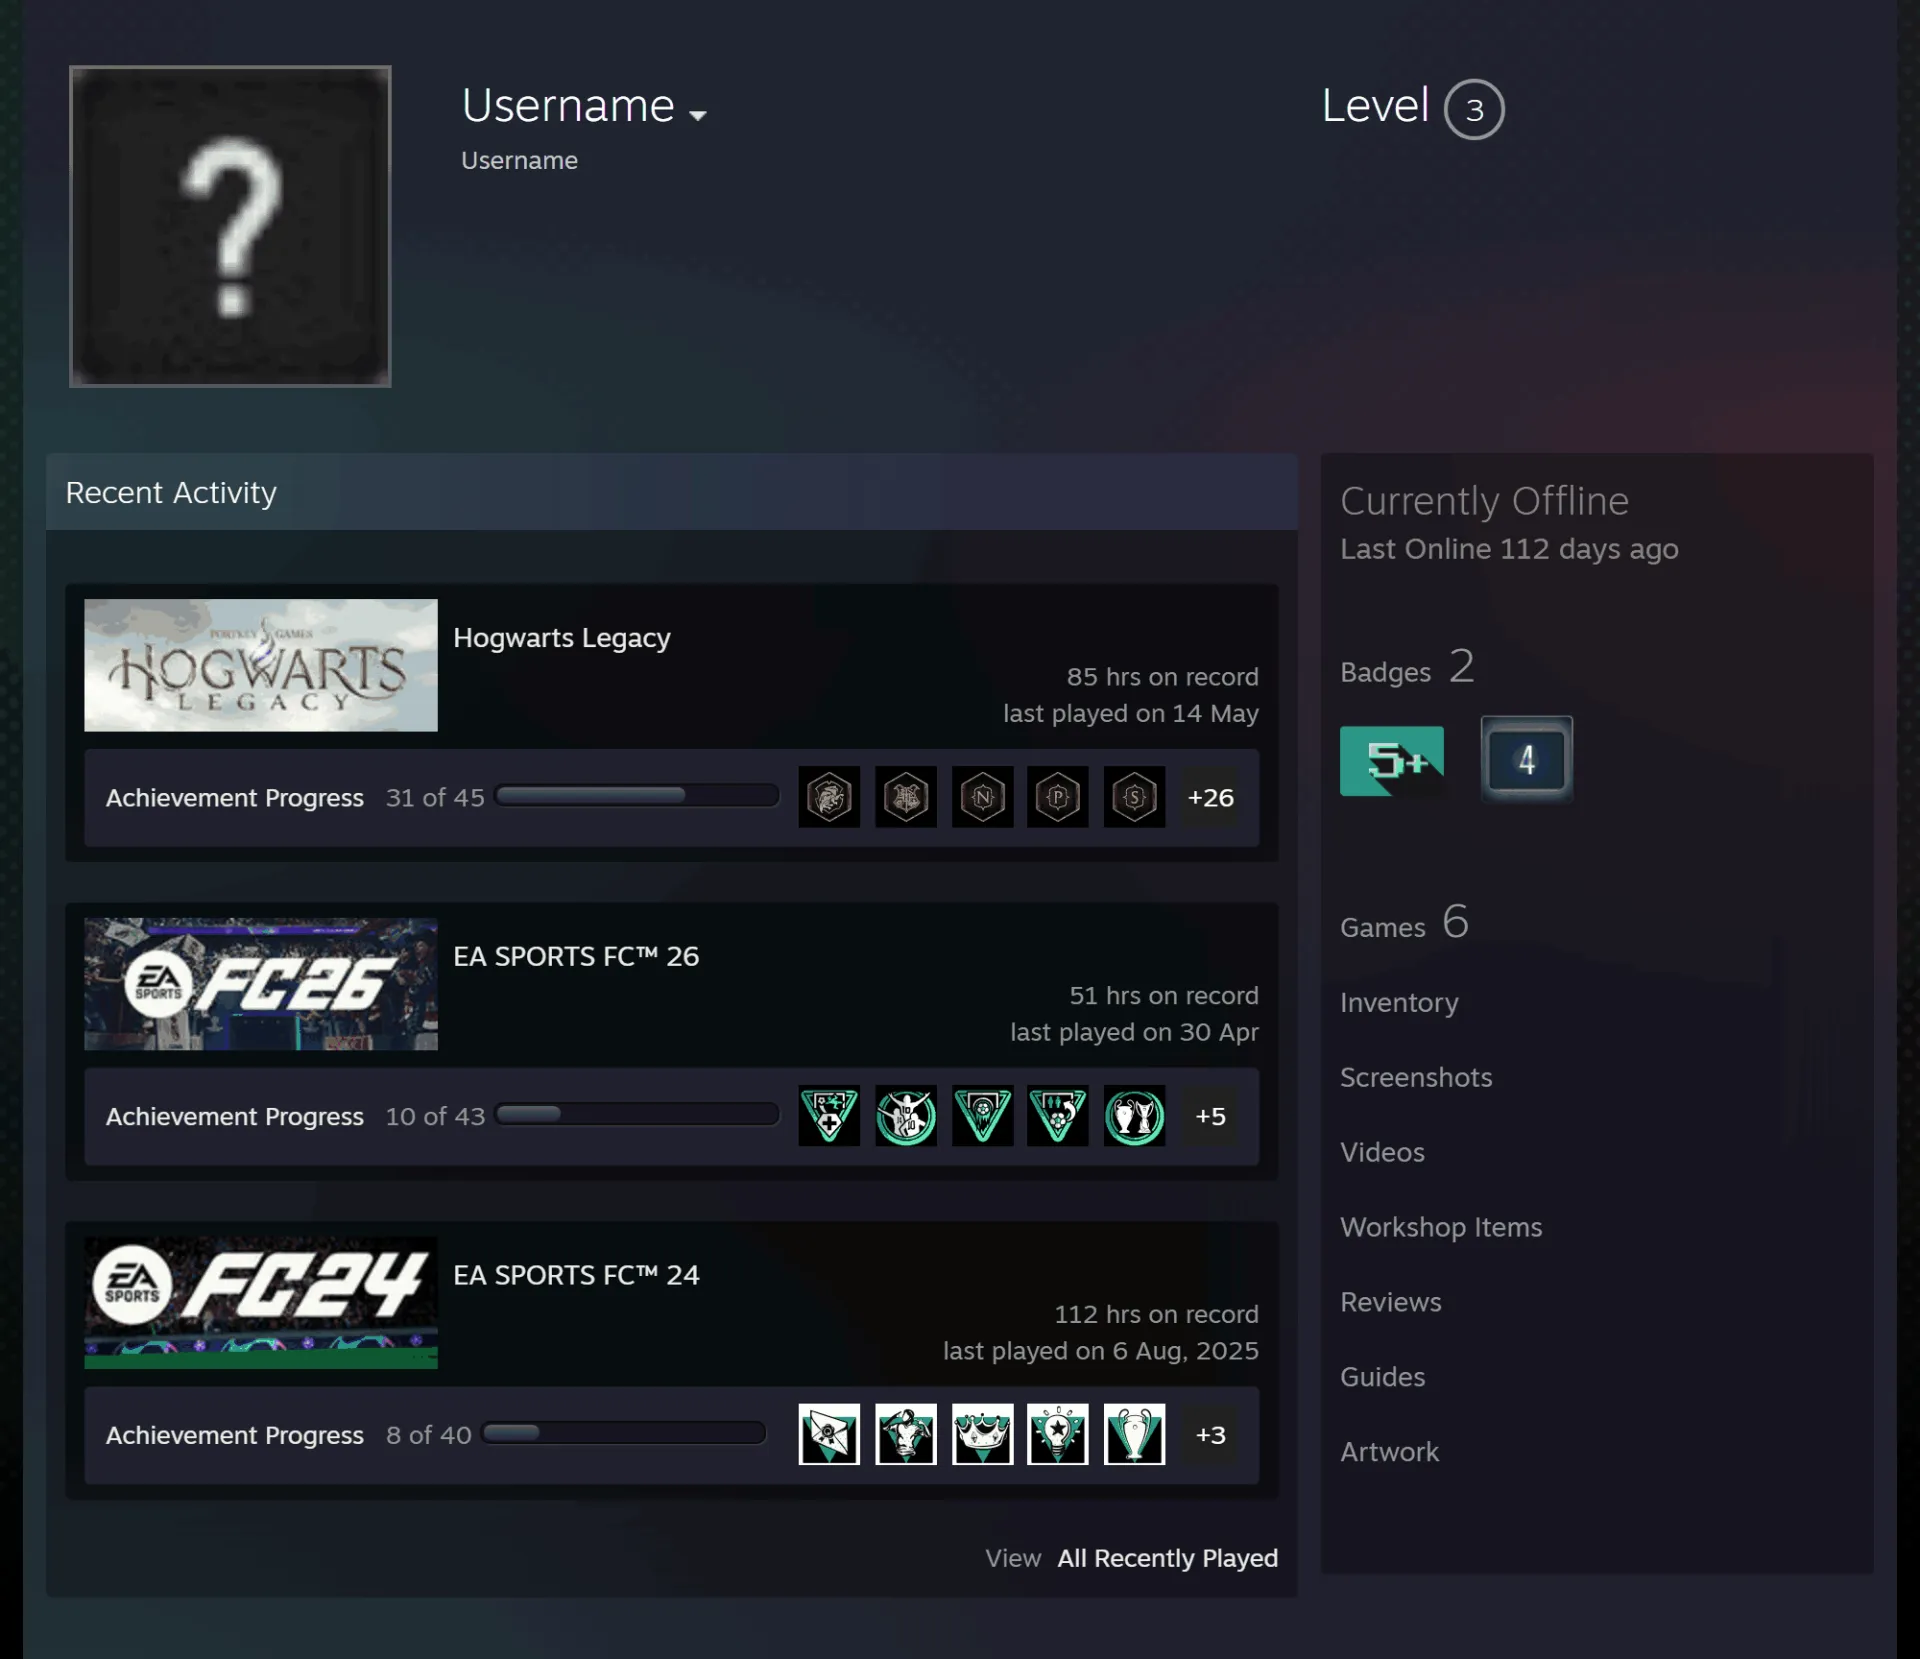This screenshot has height=1659, width=1920.
Task: Open the Badges 2 section link
Action: pos(1407,667)
